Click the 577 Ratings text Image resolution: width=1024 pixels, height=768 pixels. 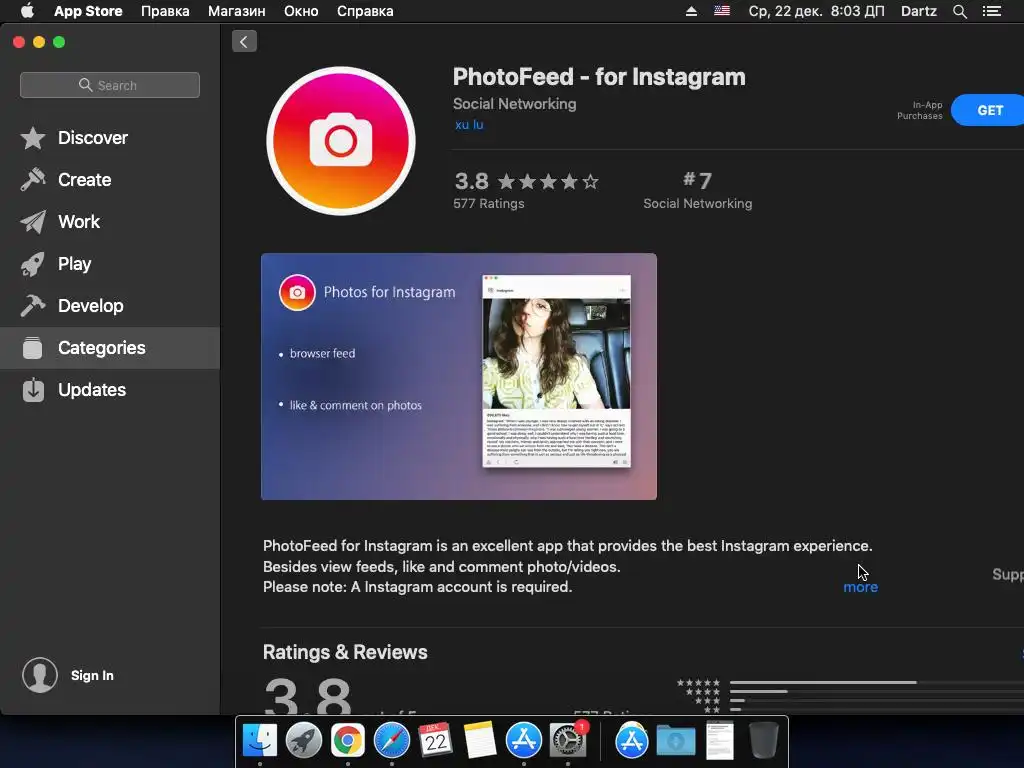click(x=489, y=204)
